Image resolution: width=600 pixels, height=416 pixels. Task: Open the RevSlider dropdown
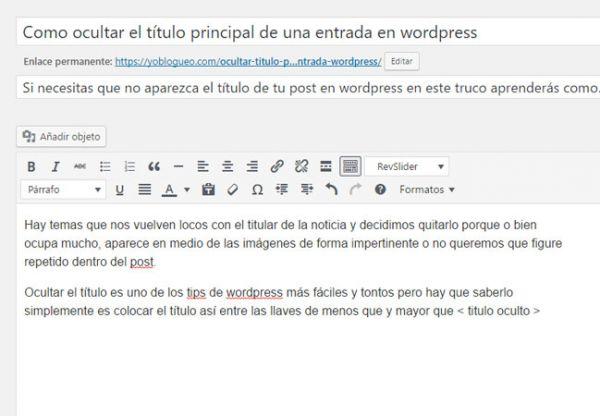(407, 166)
